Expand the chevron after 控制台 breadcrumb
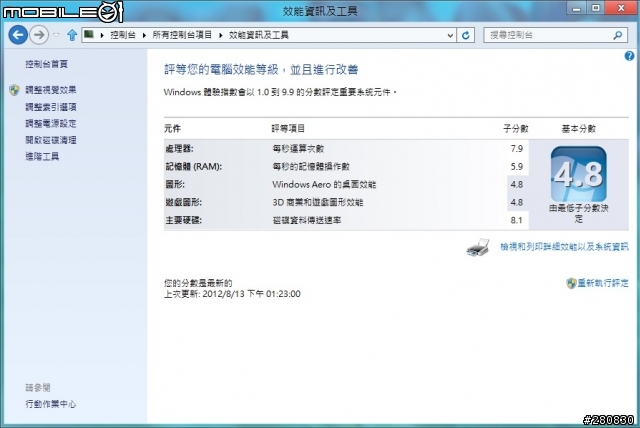Viewport: 640px width, 428px height. (144, 35)
